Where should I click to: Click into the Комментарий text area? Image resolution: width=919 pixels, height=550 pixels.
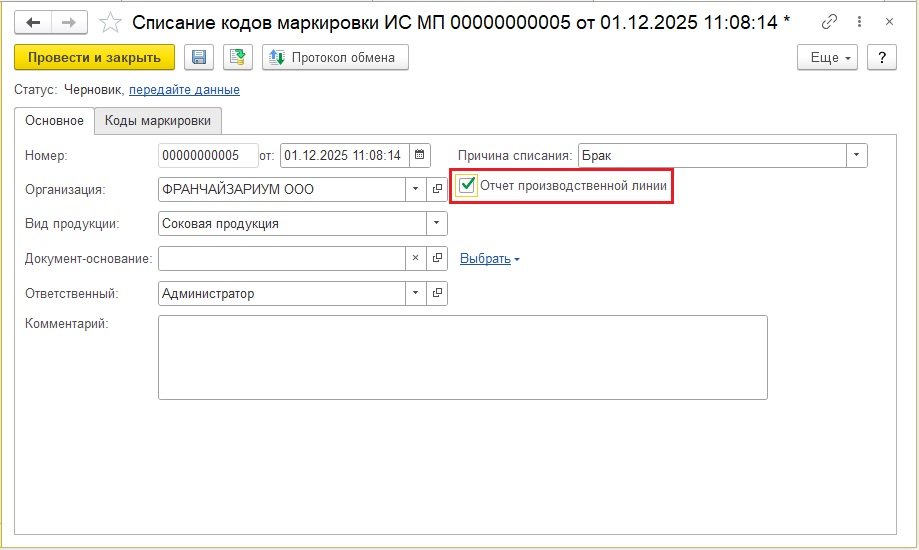point(462,357)
